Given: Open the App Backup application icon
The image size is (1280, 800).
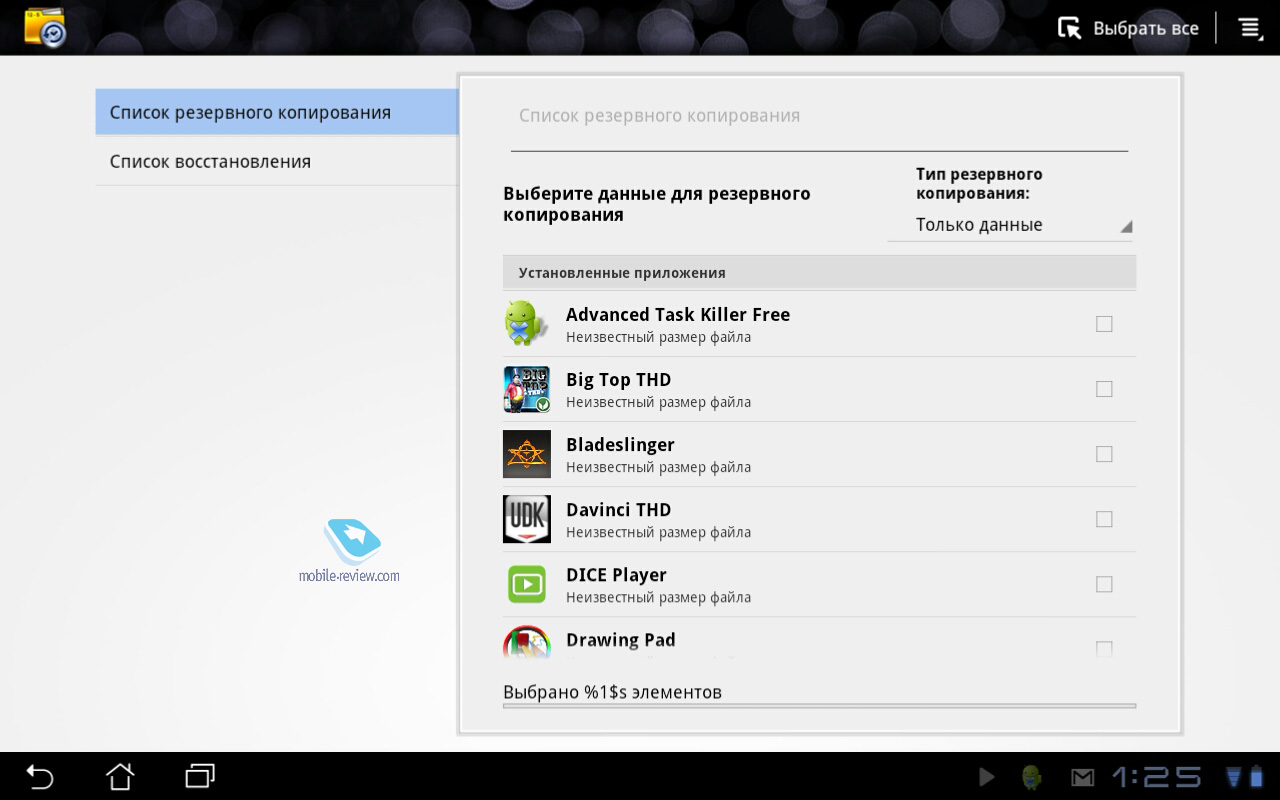Looking at the screenshot, I should (x=45, y=28).
